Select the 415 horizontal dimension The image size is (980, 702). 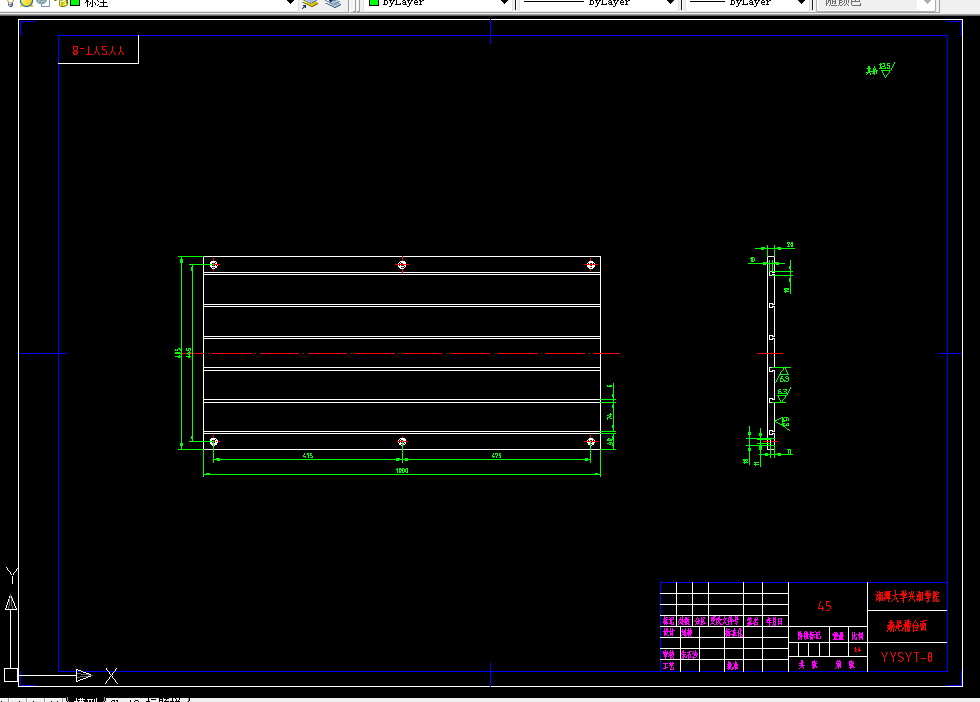tap(308, 456)
